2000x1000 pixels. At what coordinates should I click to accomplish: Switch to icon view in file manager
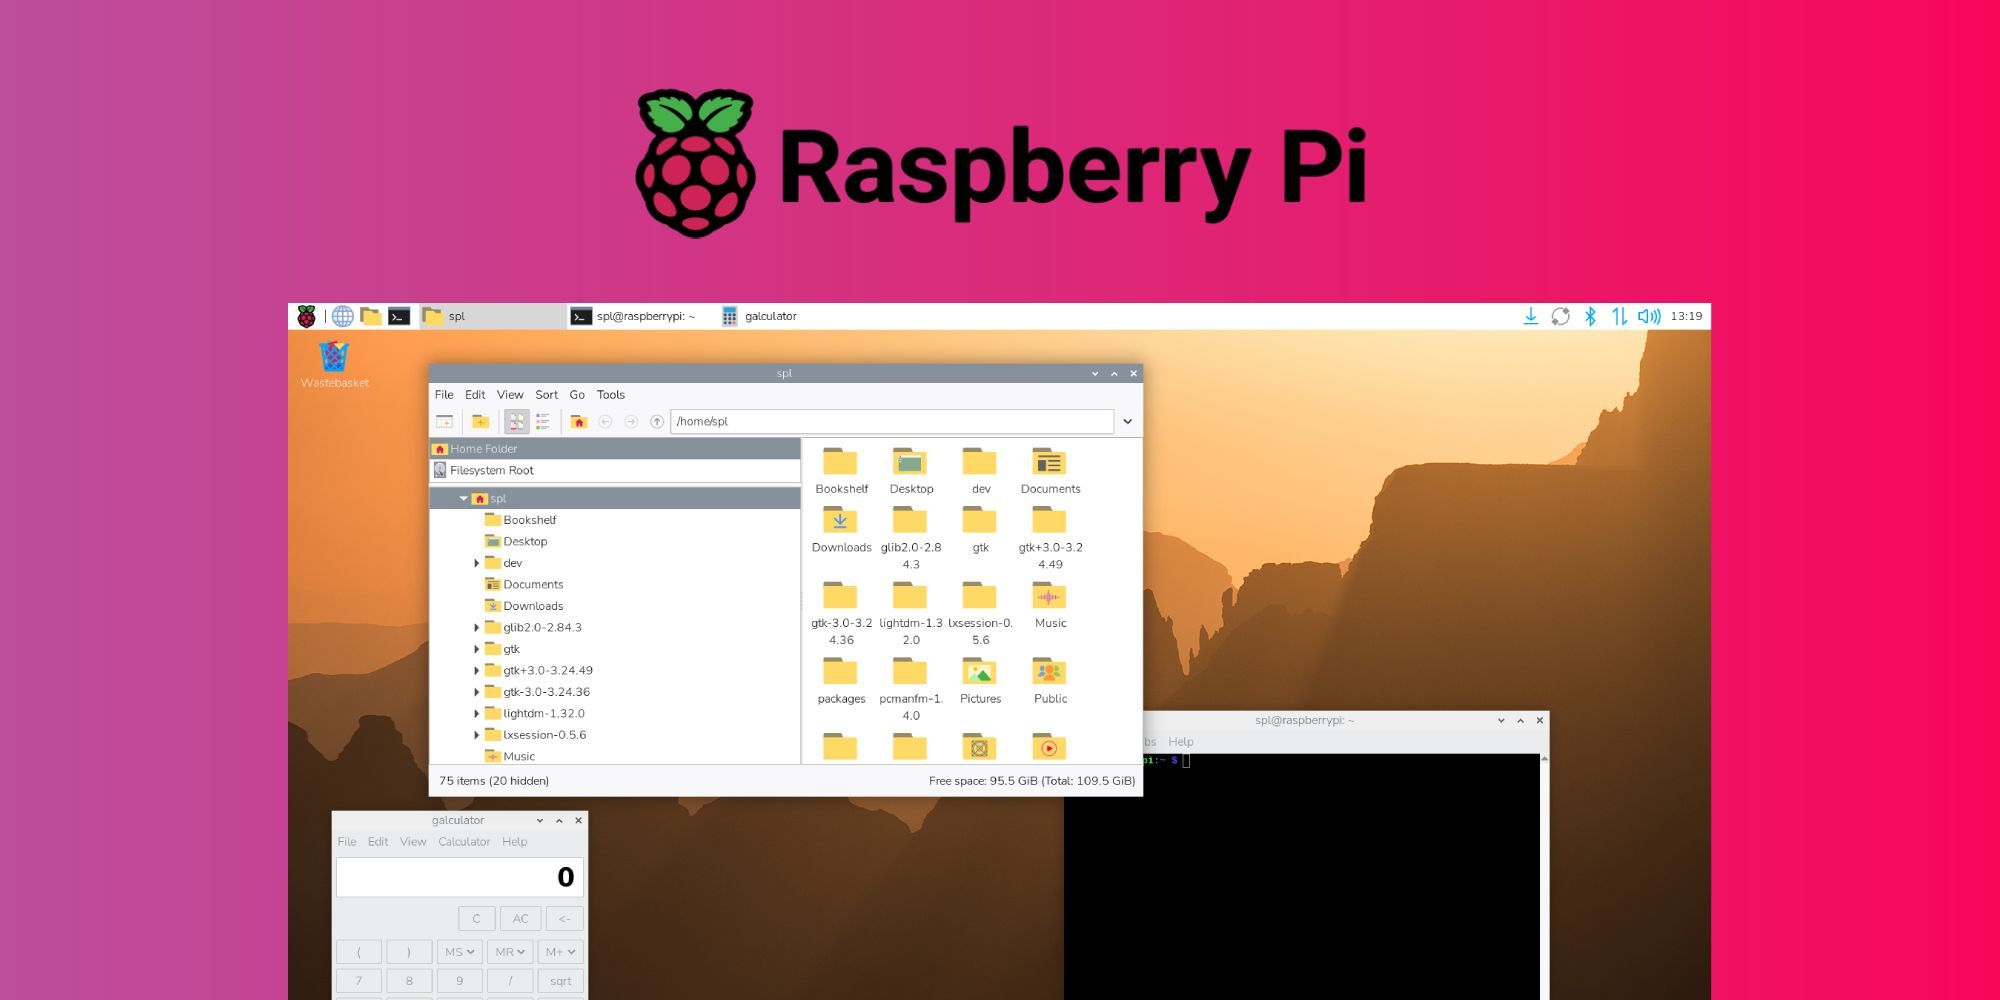[518, 421]
